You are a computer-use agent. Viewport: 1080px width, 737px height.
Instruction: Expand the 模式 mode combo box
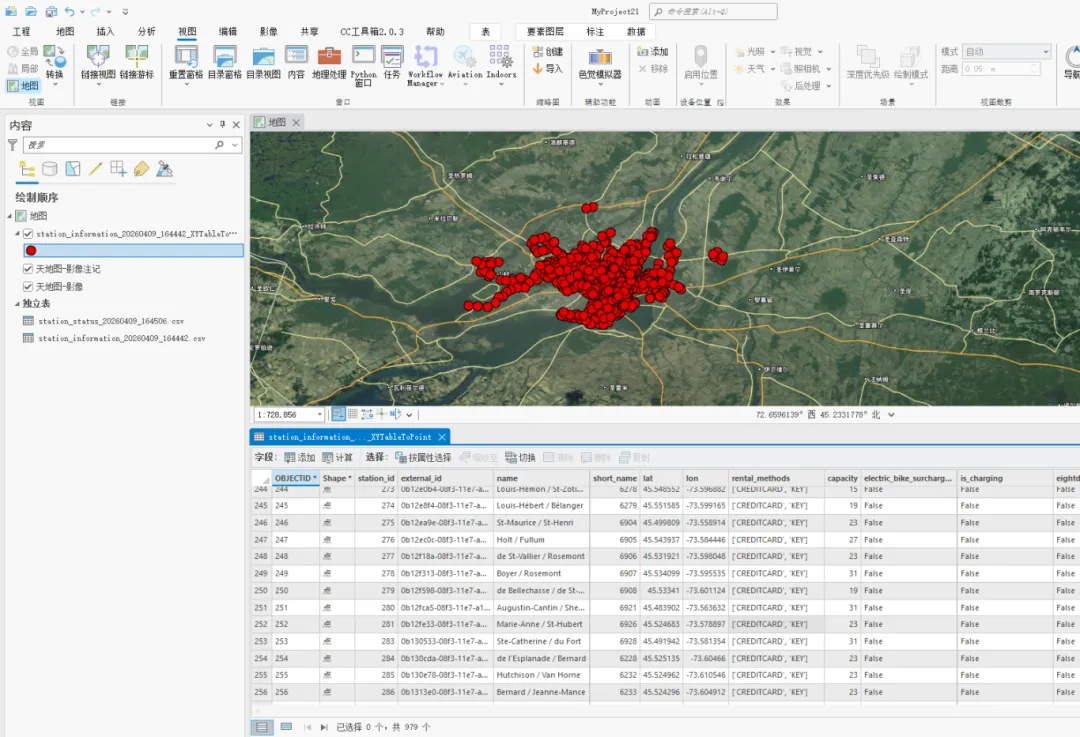[1046, 52]
